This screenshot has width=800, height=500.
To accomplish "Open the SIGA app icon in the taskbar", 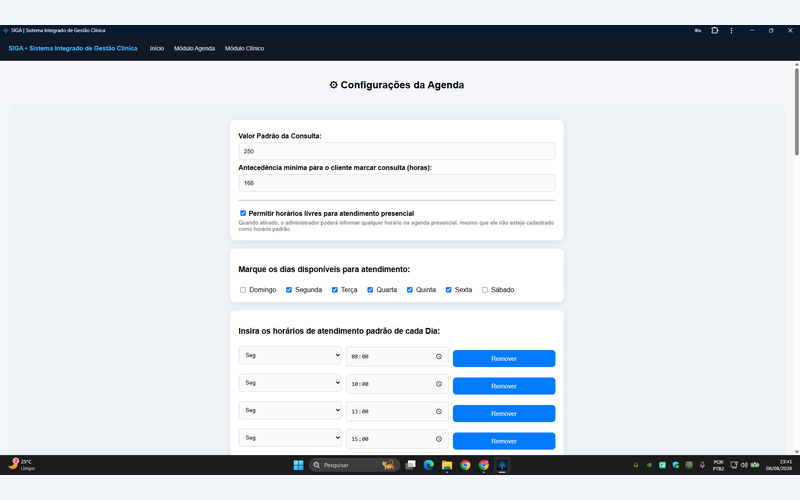I will click(502, 465).
